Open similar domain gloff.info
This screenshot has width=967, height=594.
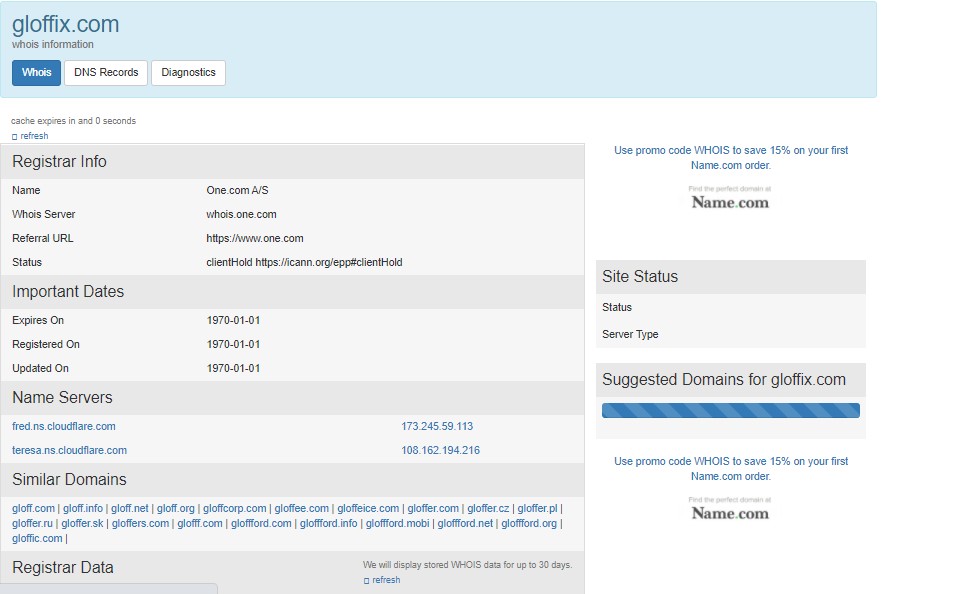(83, 508)
